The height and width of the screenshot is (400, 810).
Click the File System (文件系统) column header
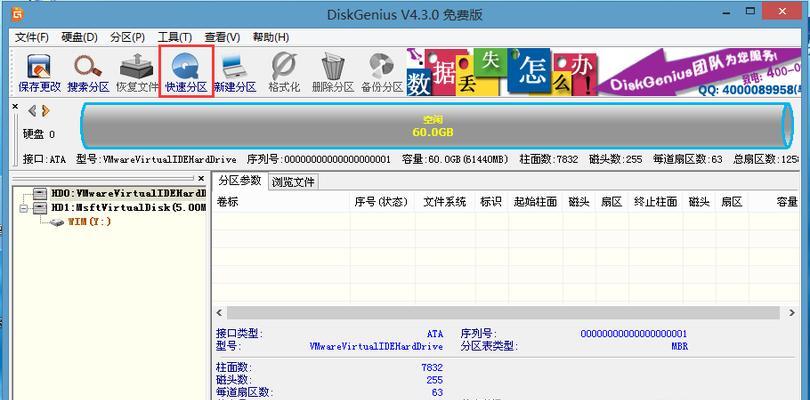(x=445, y=202)
